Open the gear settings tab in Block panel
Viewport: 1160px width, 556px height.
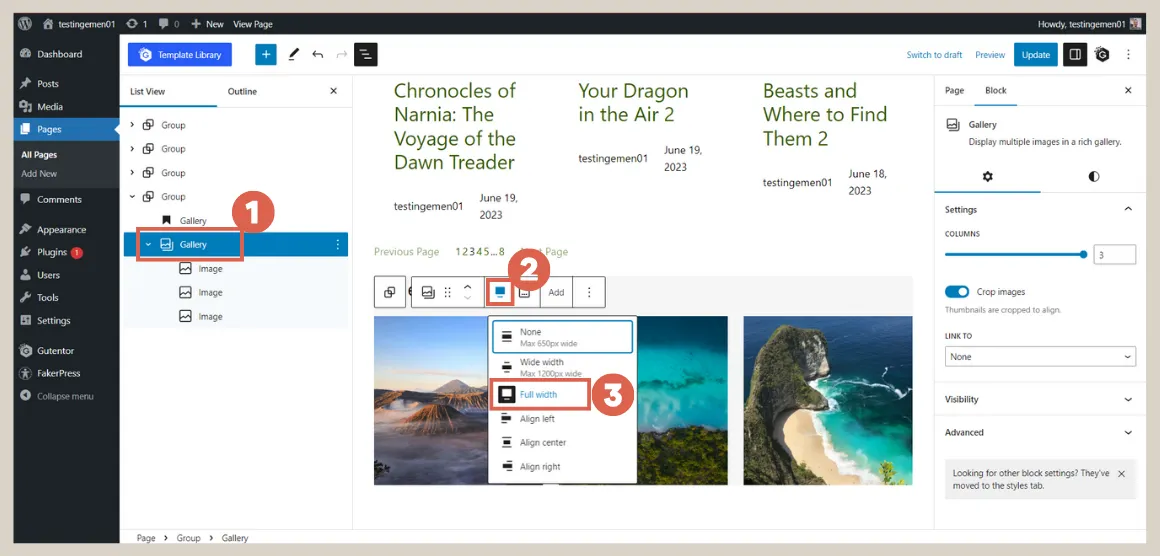coord(987,177)
